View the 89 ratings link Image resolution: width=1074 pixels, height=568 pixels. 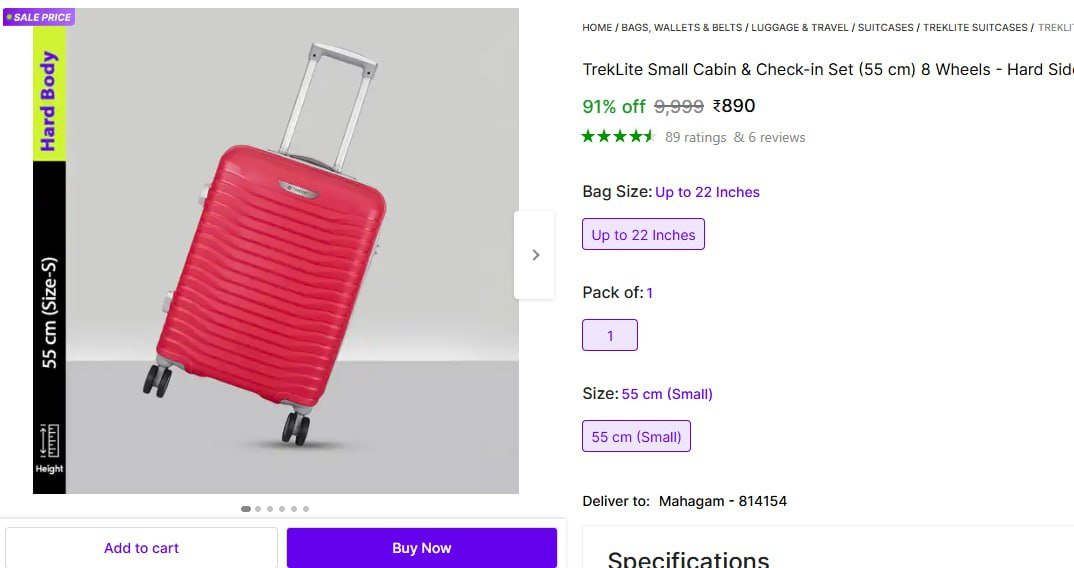point(696,137)
